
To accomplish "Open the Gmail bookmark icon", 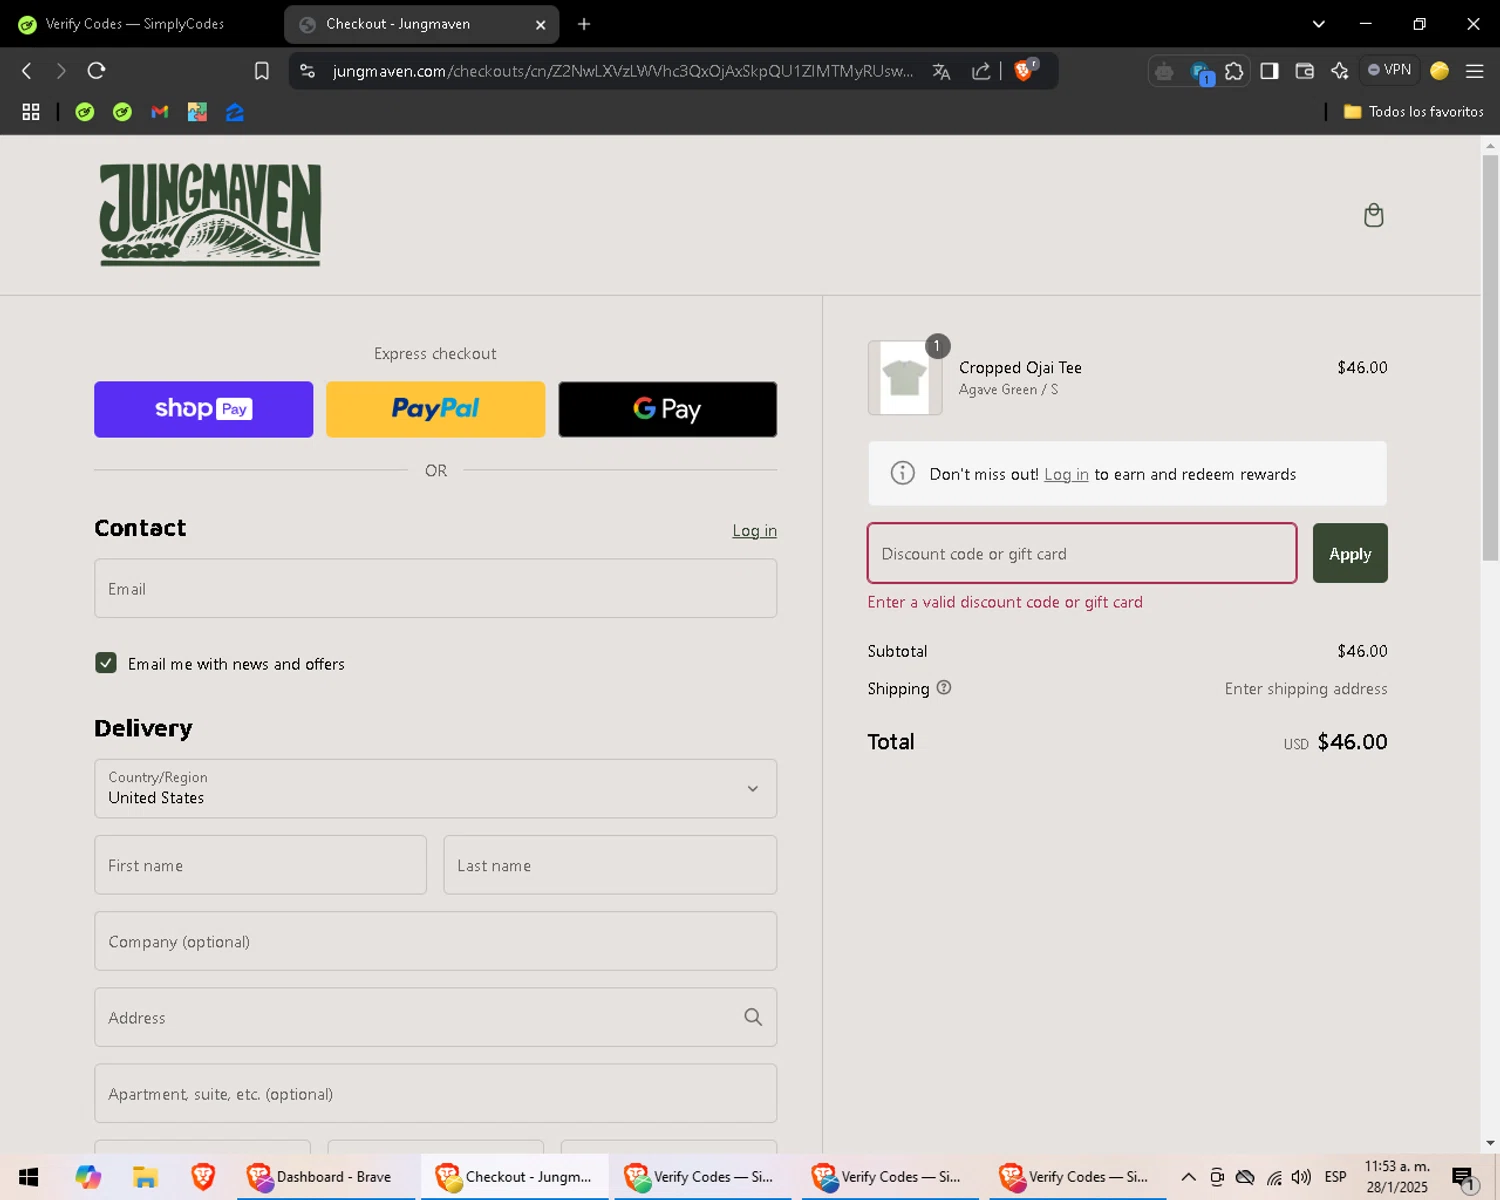I will point(159,112).
